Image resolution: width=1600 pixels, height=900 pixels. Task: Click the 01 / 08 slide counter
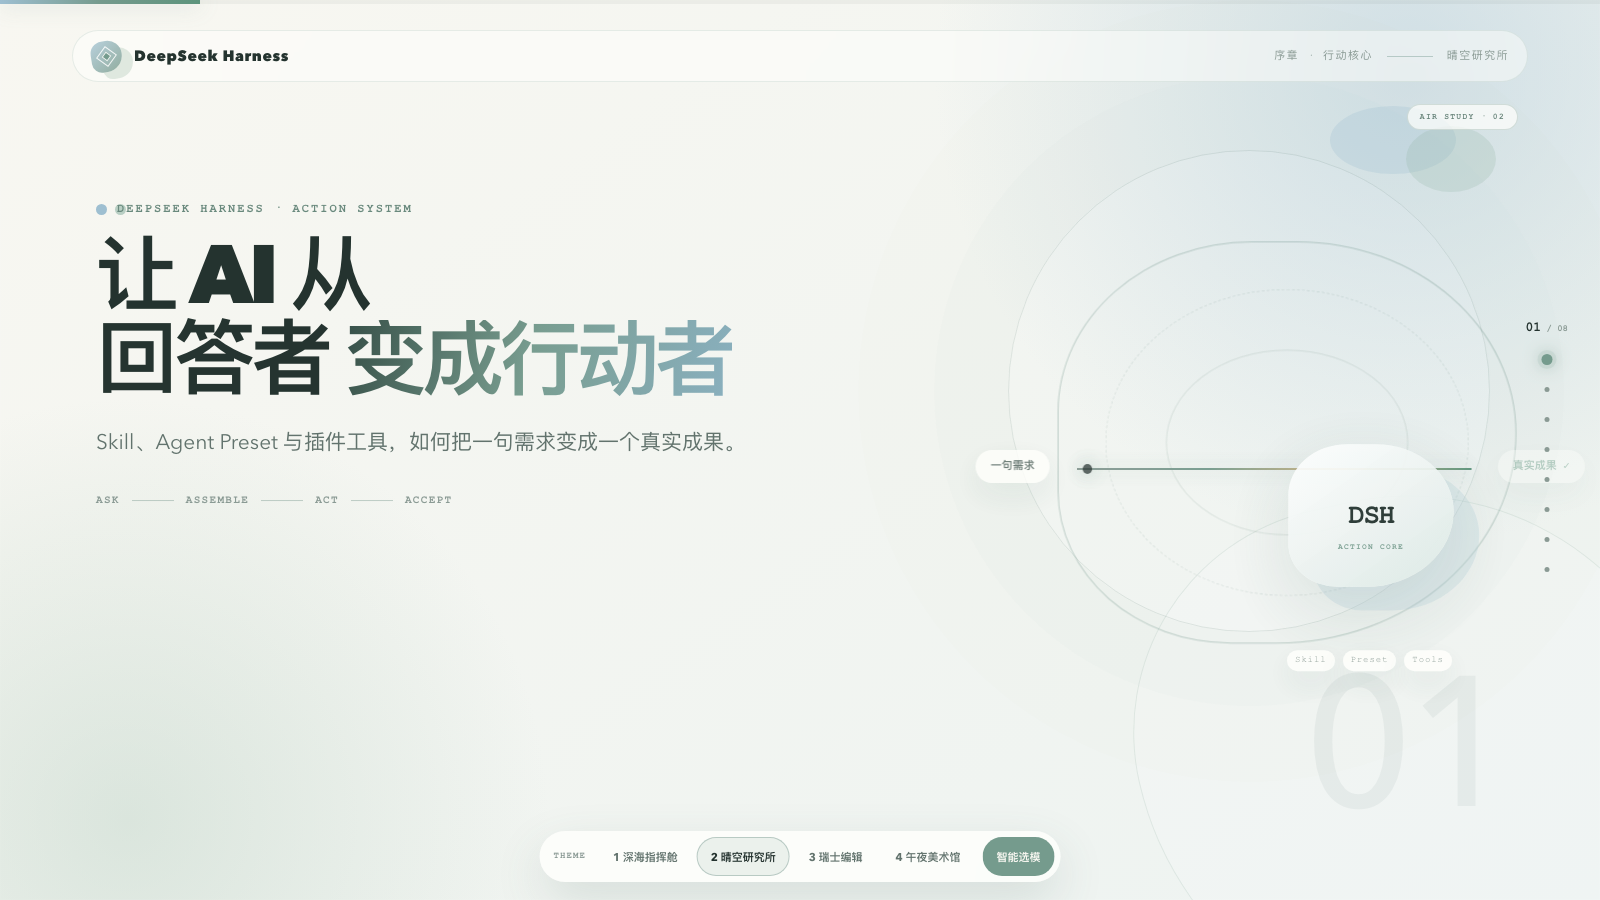1546,328
